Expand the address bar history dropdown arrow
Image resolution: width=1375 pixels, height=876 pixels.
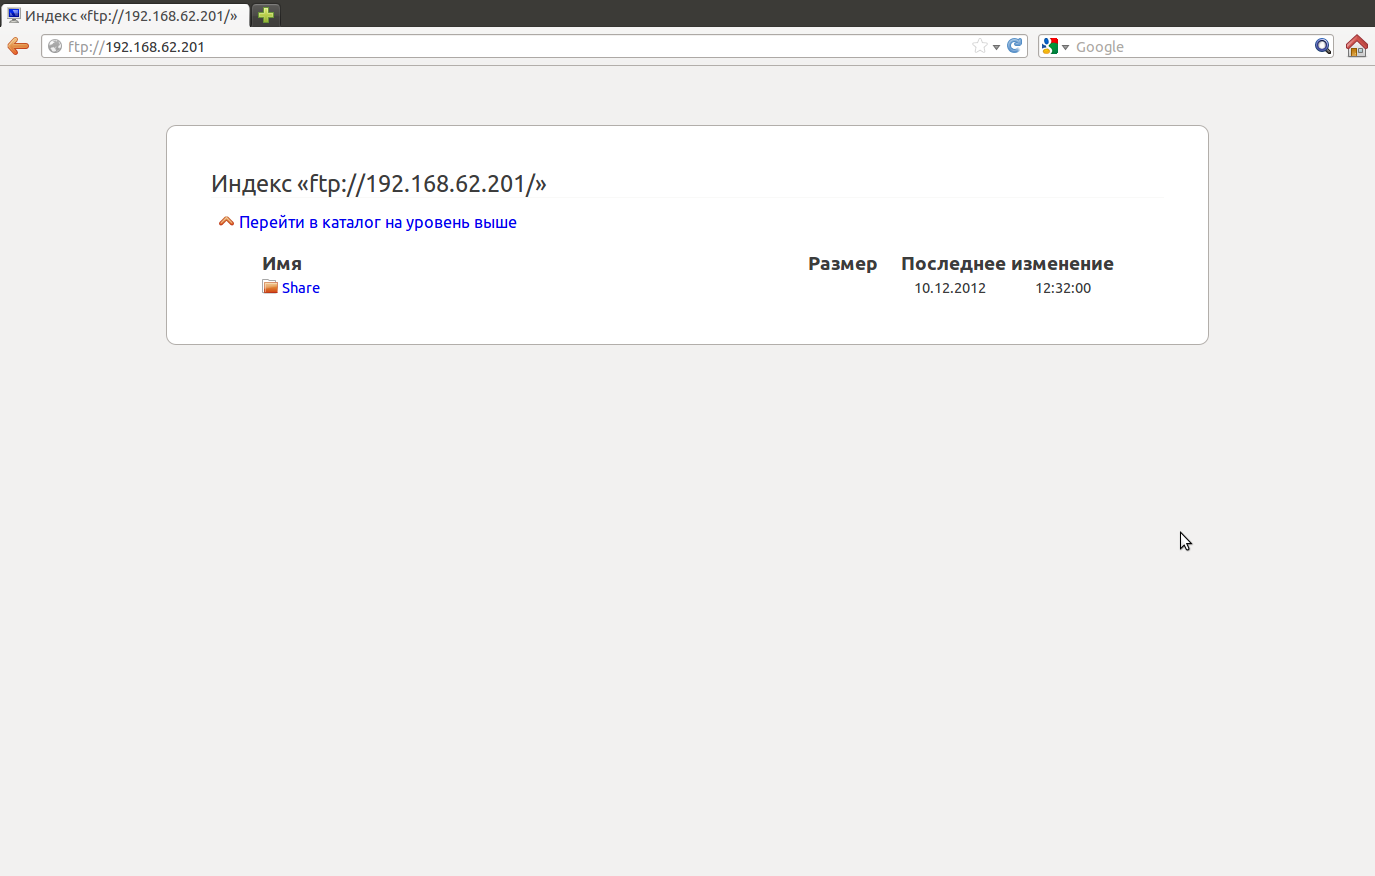(996, 47)
